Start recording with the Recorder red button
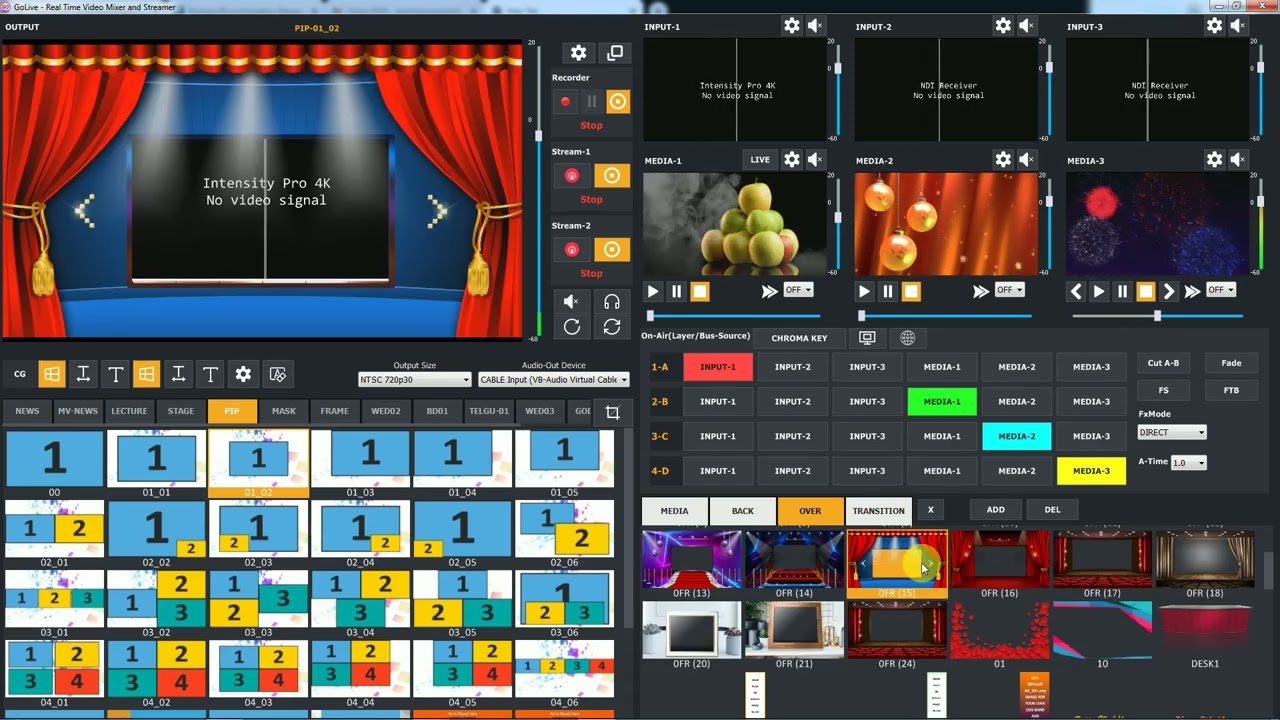Viewport: 1280px width, 720px height. (x=565, y=101)
